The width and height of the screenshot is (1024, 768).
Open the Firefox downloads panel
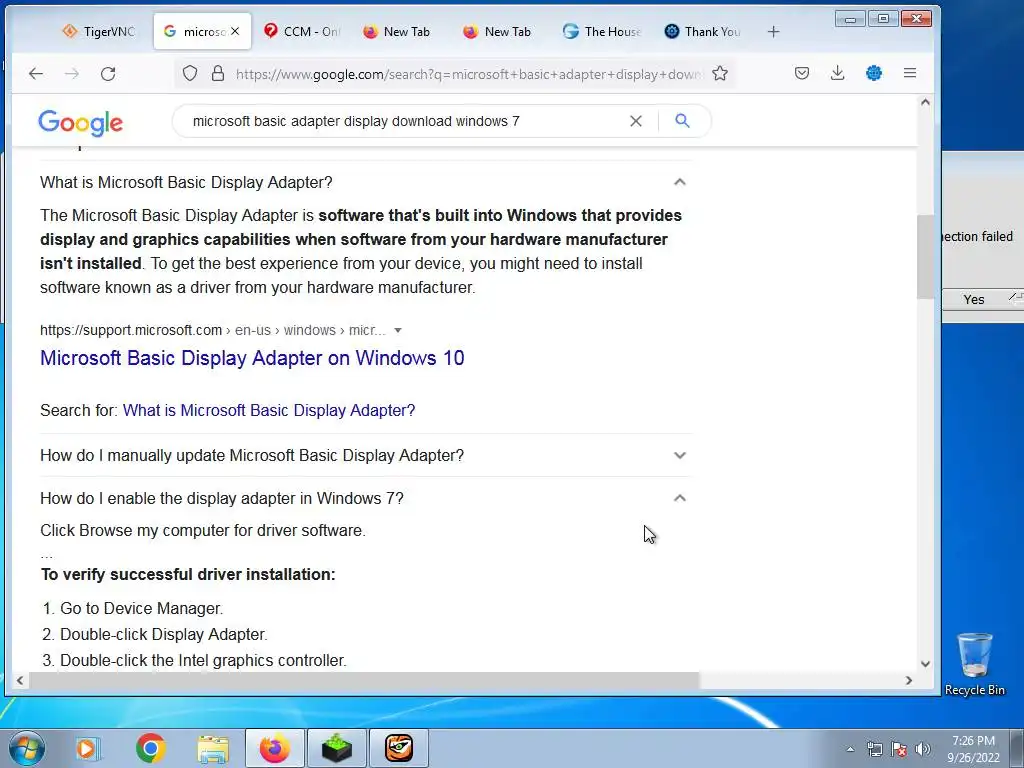click(837, 73)
